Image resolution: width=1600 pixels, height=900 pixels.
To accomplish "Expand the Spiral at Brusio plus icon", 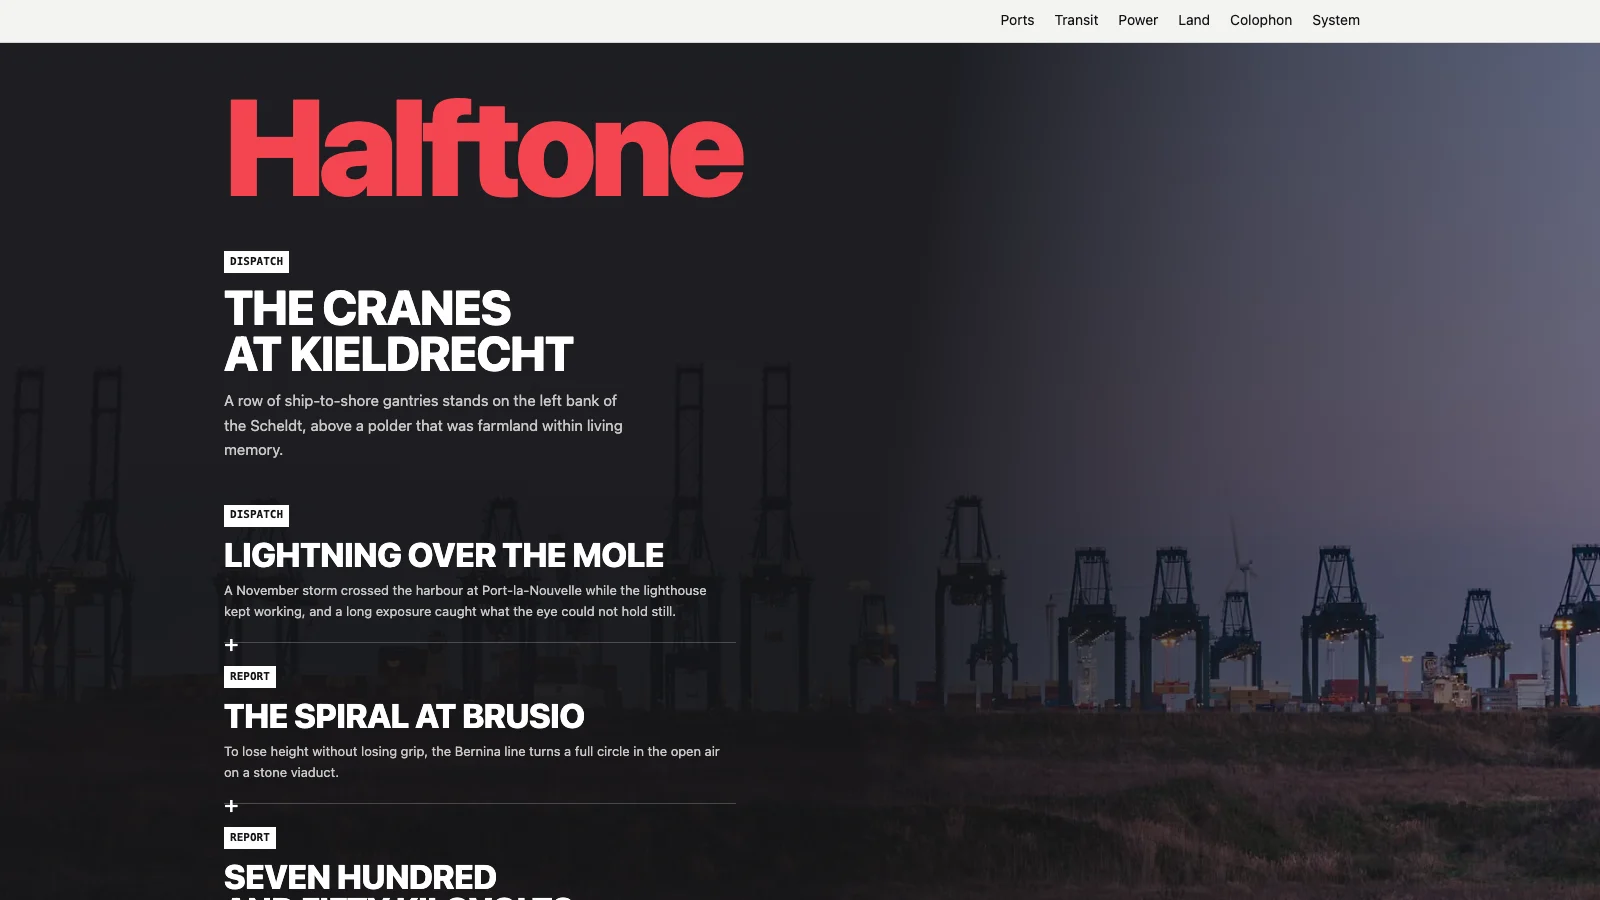I will click(x=231, y=806).
